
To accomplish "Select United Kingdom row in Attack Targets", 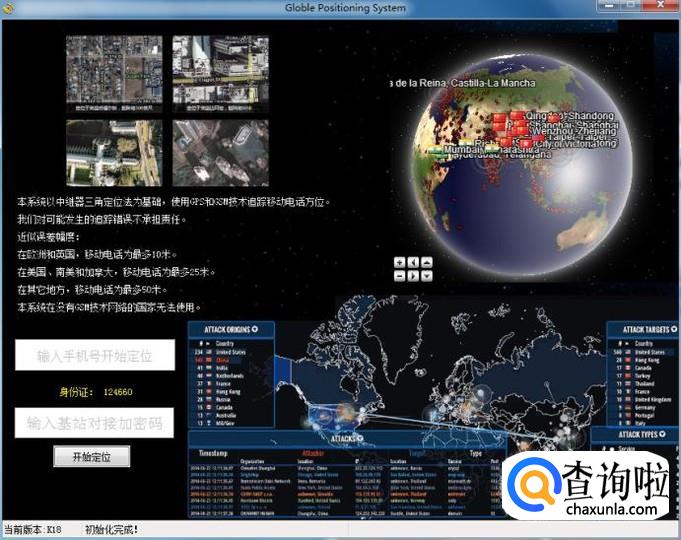I will pyautogui.click(x=644, y=399).
